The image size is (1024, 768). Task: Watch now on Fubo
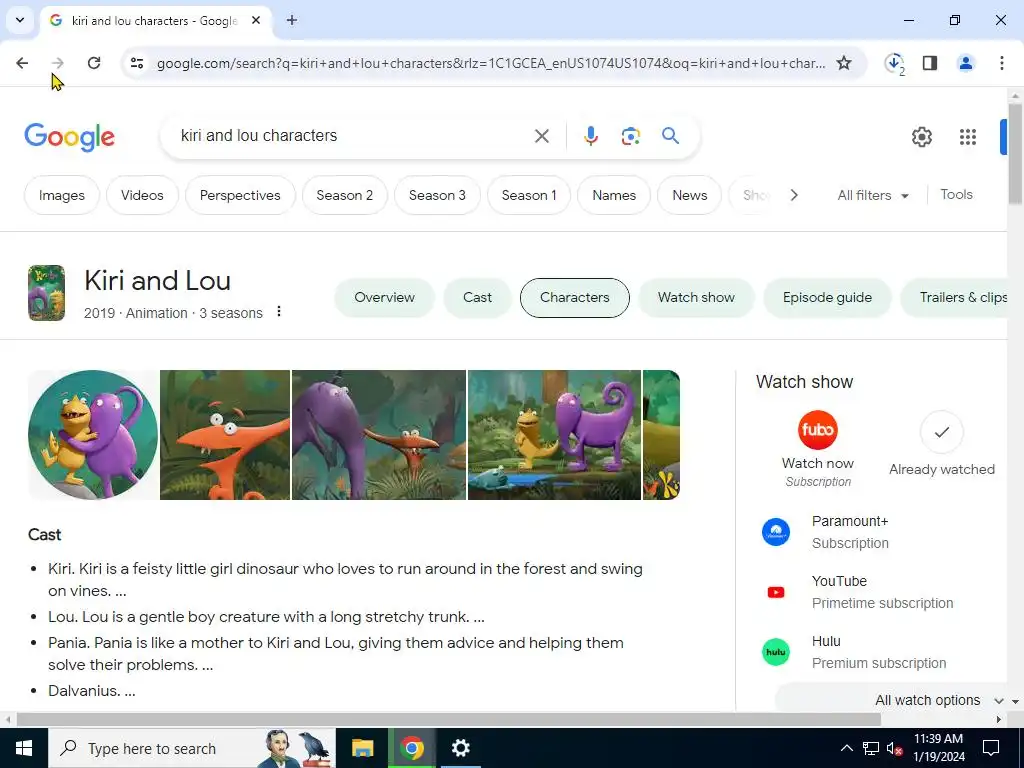(818, 449)
